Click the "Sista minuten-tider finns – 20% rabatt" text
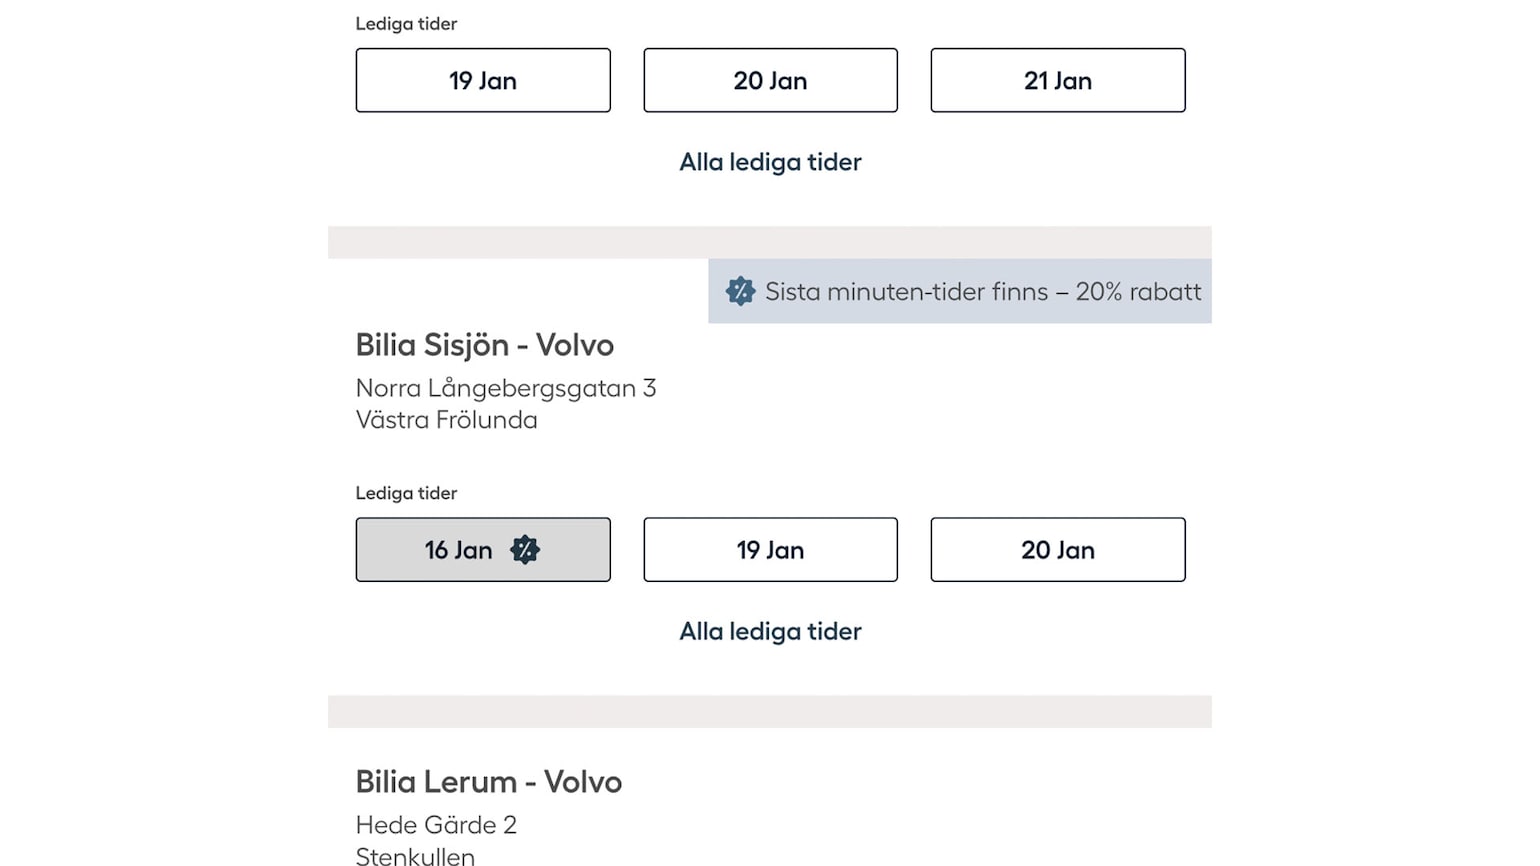 click(x=982, y=292)
